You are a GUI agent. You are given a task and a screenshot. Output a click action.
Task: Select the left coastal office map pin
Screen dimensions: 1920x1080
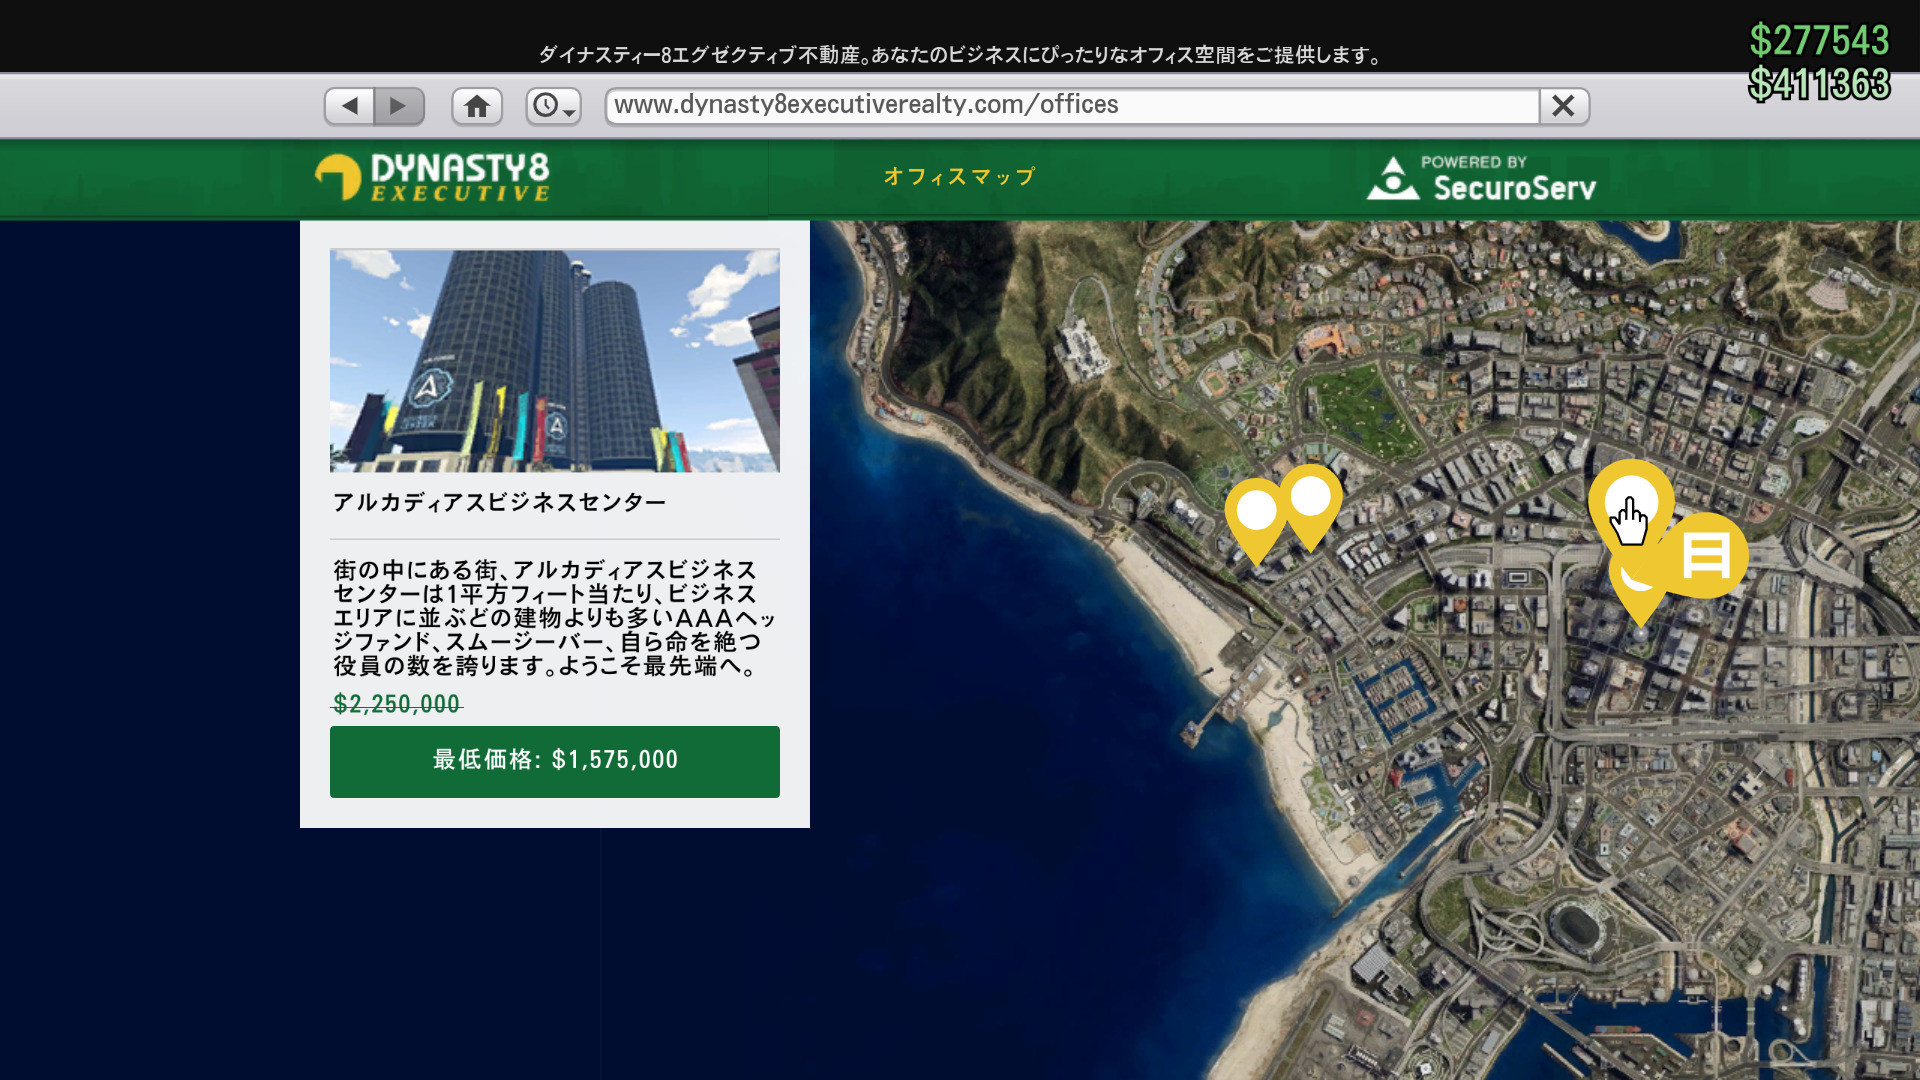(1256, 520)
